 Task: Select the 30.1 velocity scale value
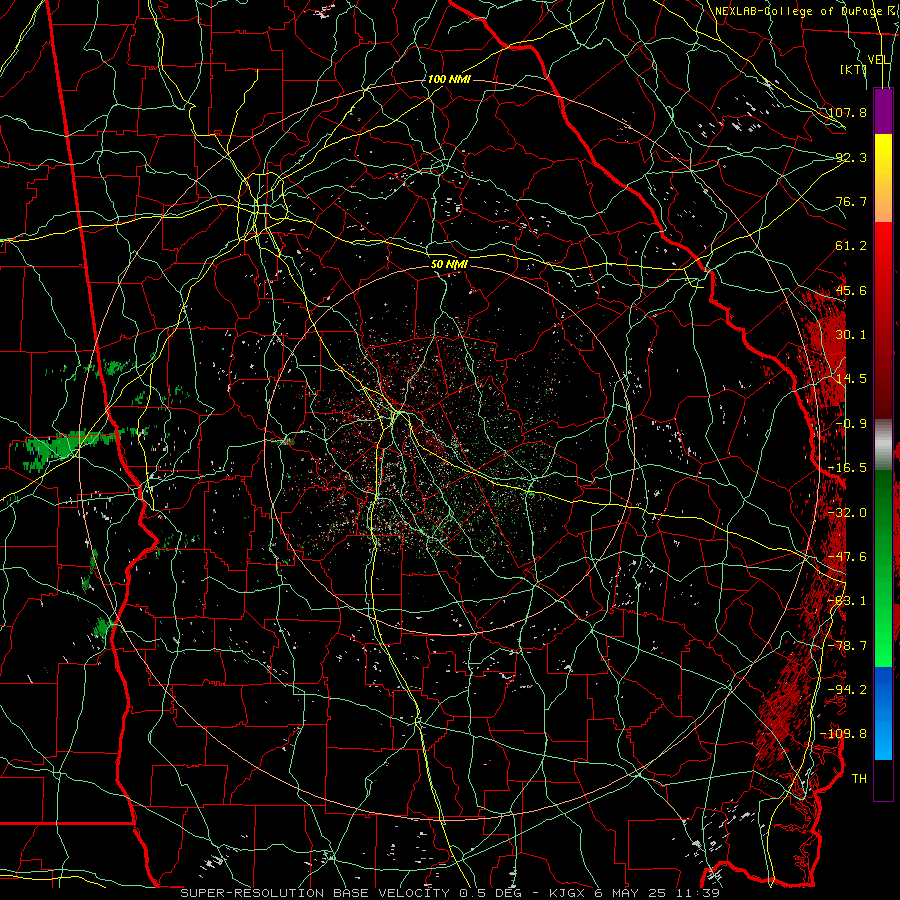point(852,335)
